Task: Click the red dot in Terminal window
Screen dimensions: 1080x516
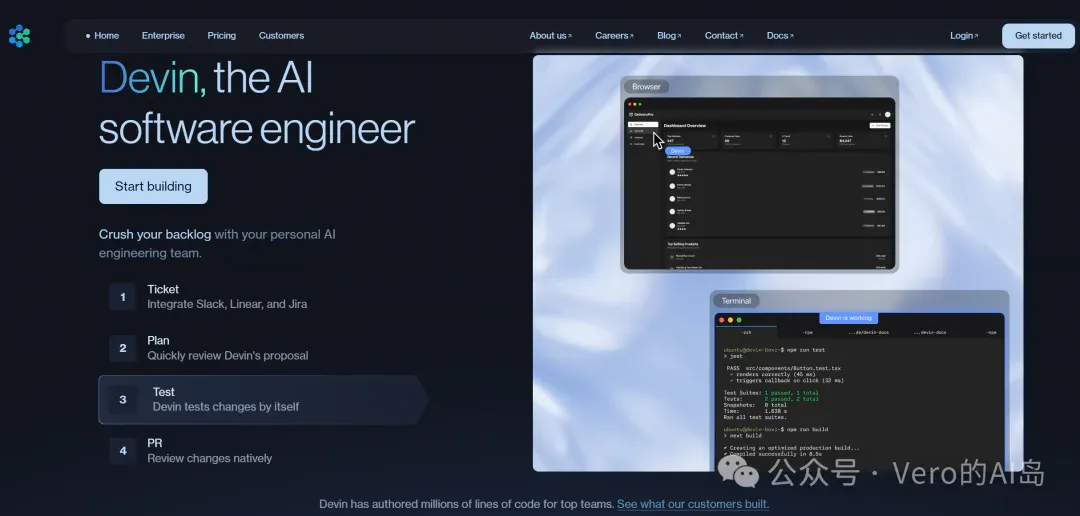Action: [722, 320]
